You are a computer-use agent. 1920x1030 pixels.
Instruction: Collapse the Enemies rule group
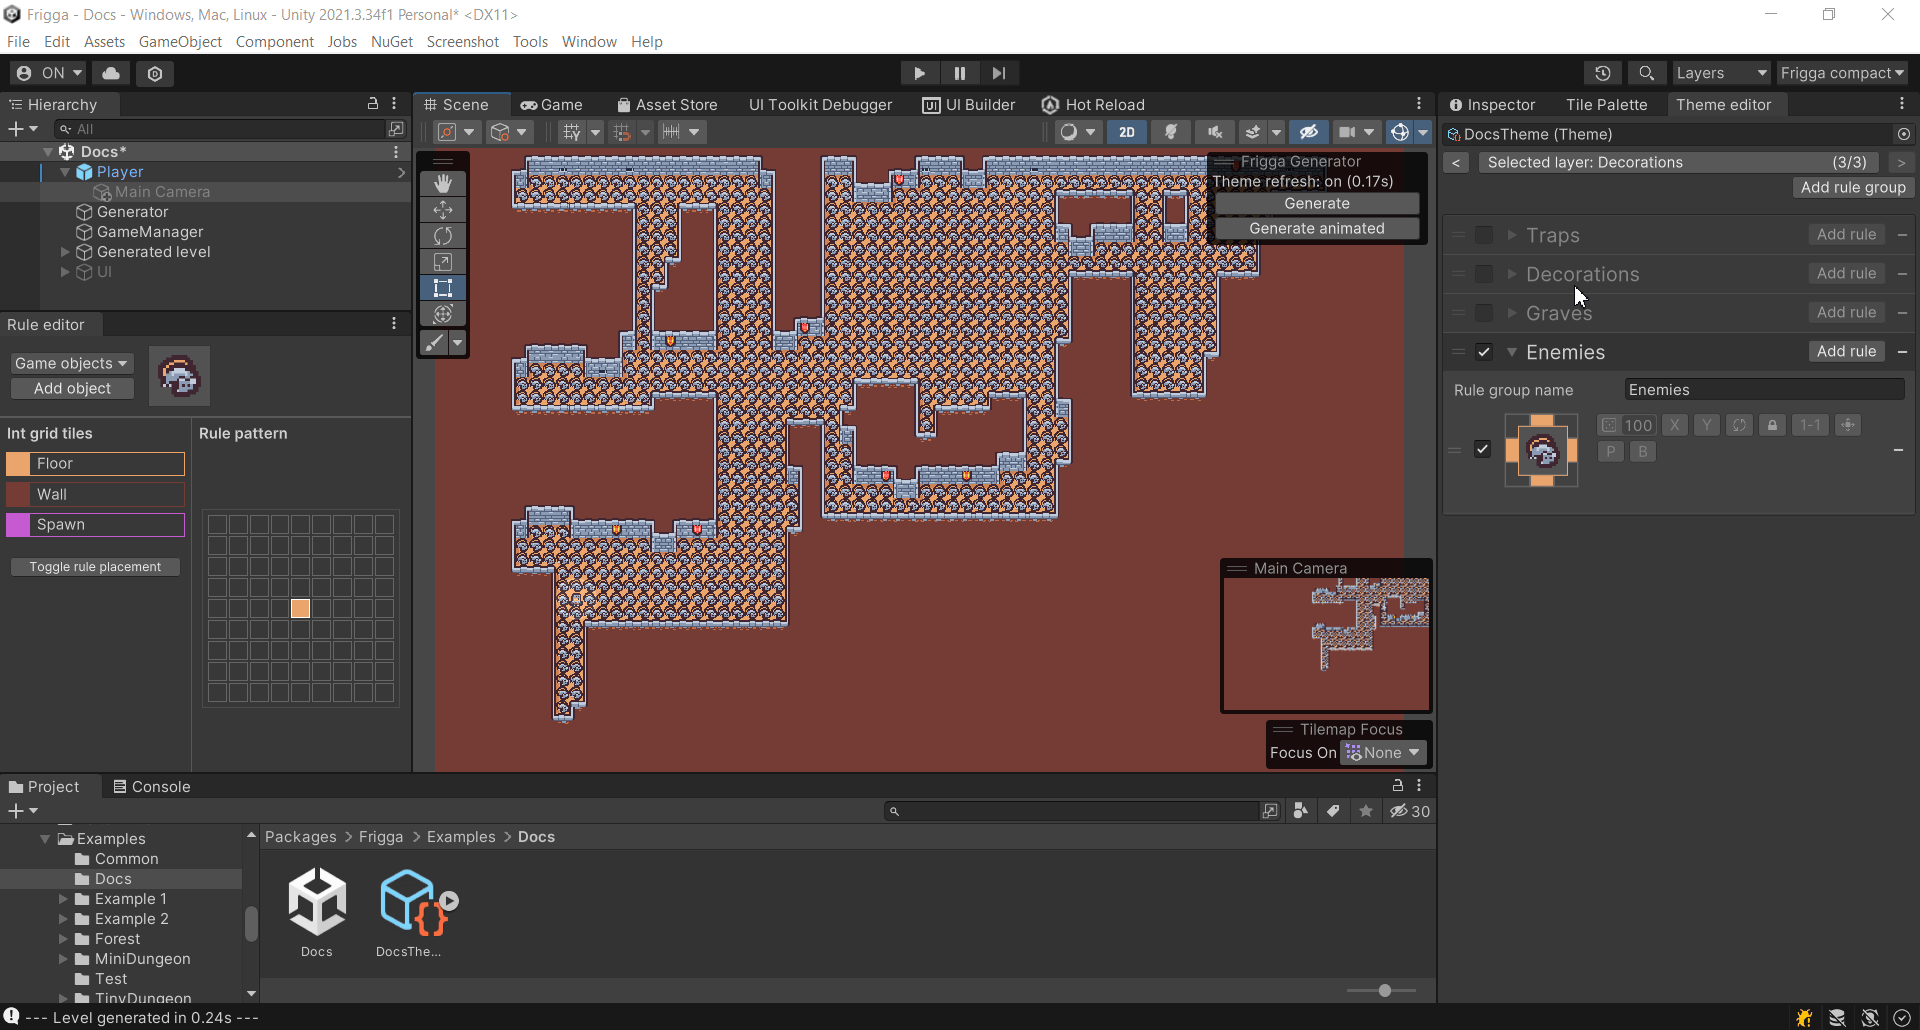coord(1512,352)
